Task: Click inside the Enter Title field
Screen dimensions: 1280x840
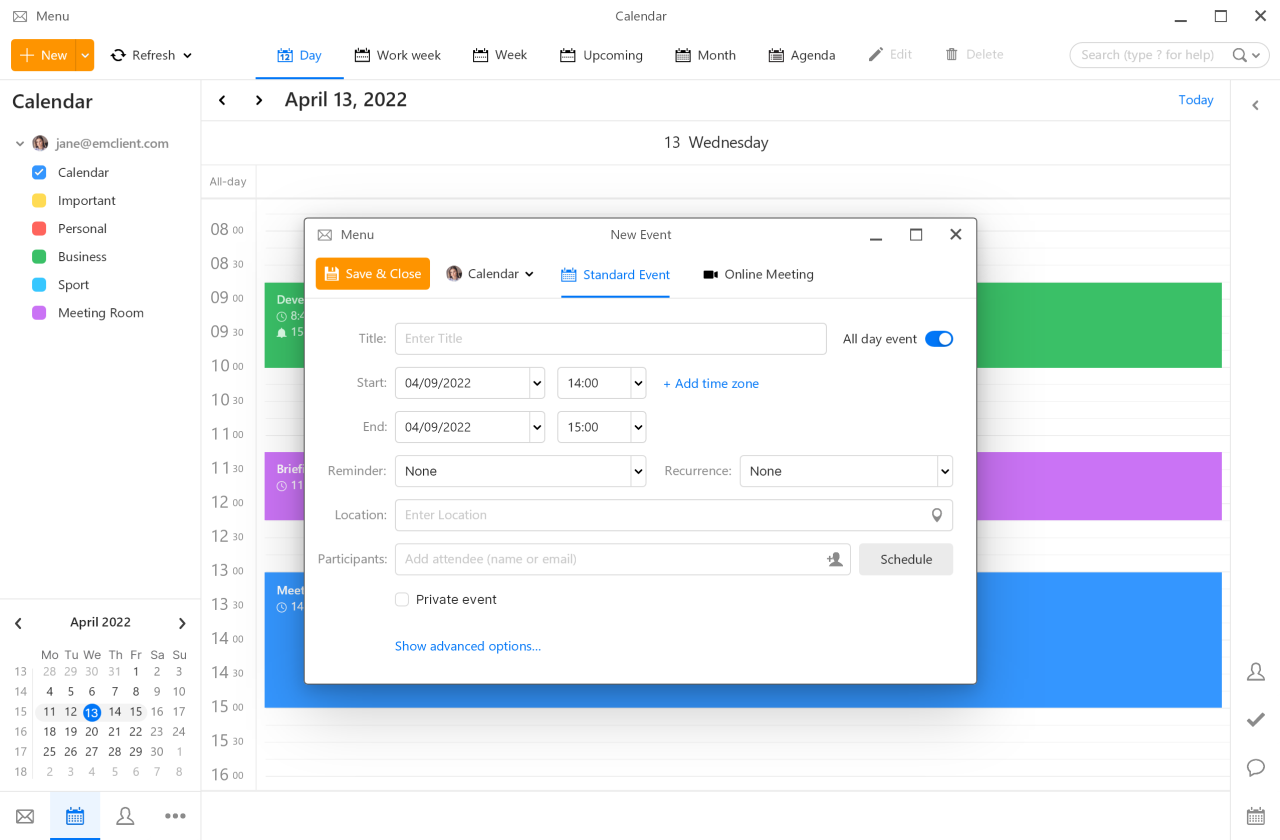Action: click(x=610, y=338)
